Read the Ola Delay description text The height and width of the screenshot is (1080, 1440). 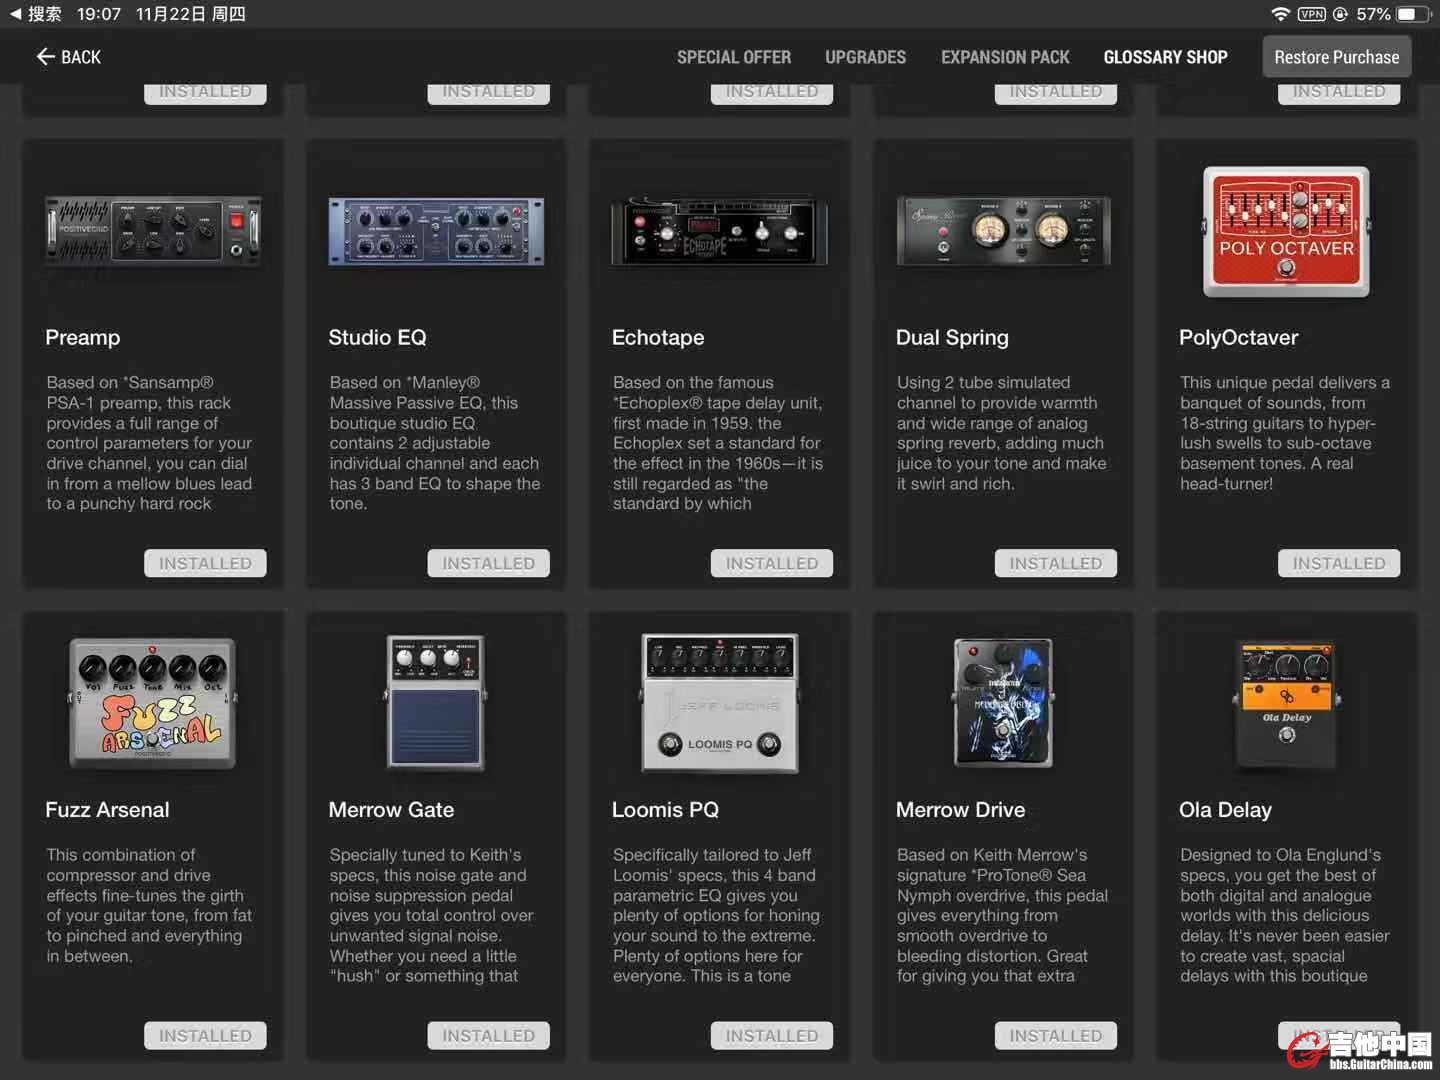click(1284, 915)
